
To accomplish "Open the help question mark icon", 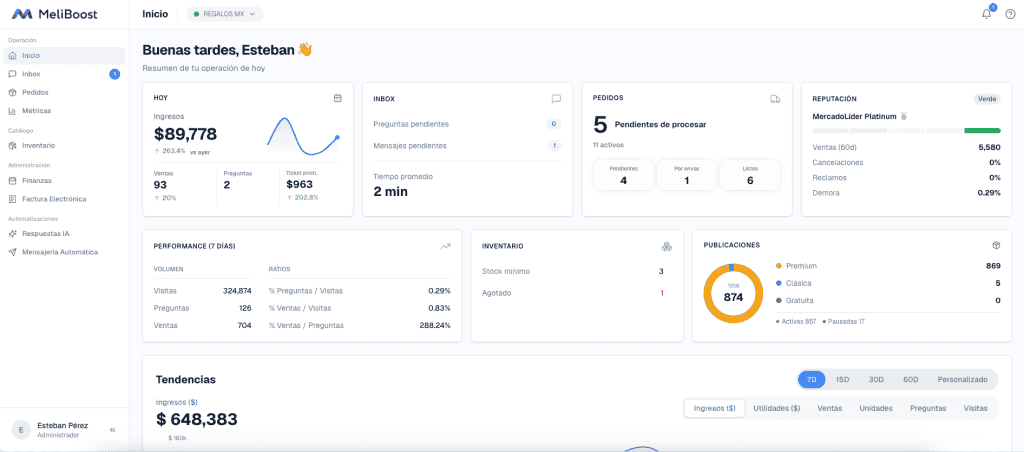I will [1010, 14].
